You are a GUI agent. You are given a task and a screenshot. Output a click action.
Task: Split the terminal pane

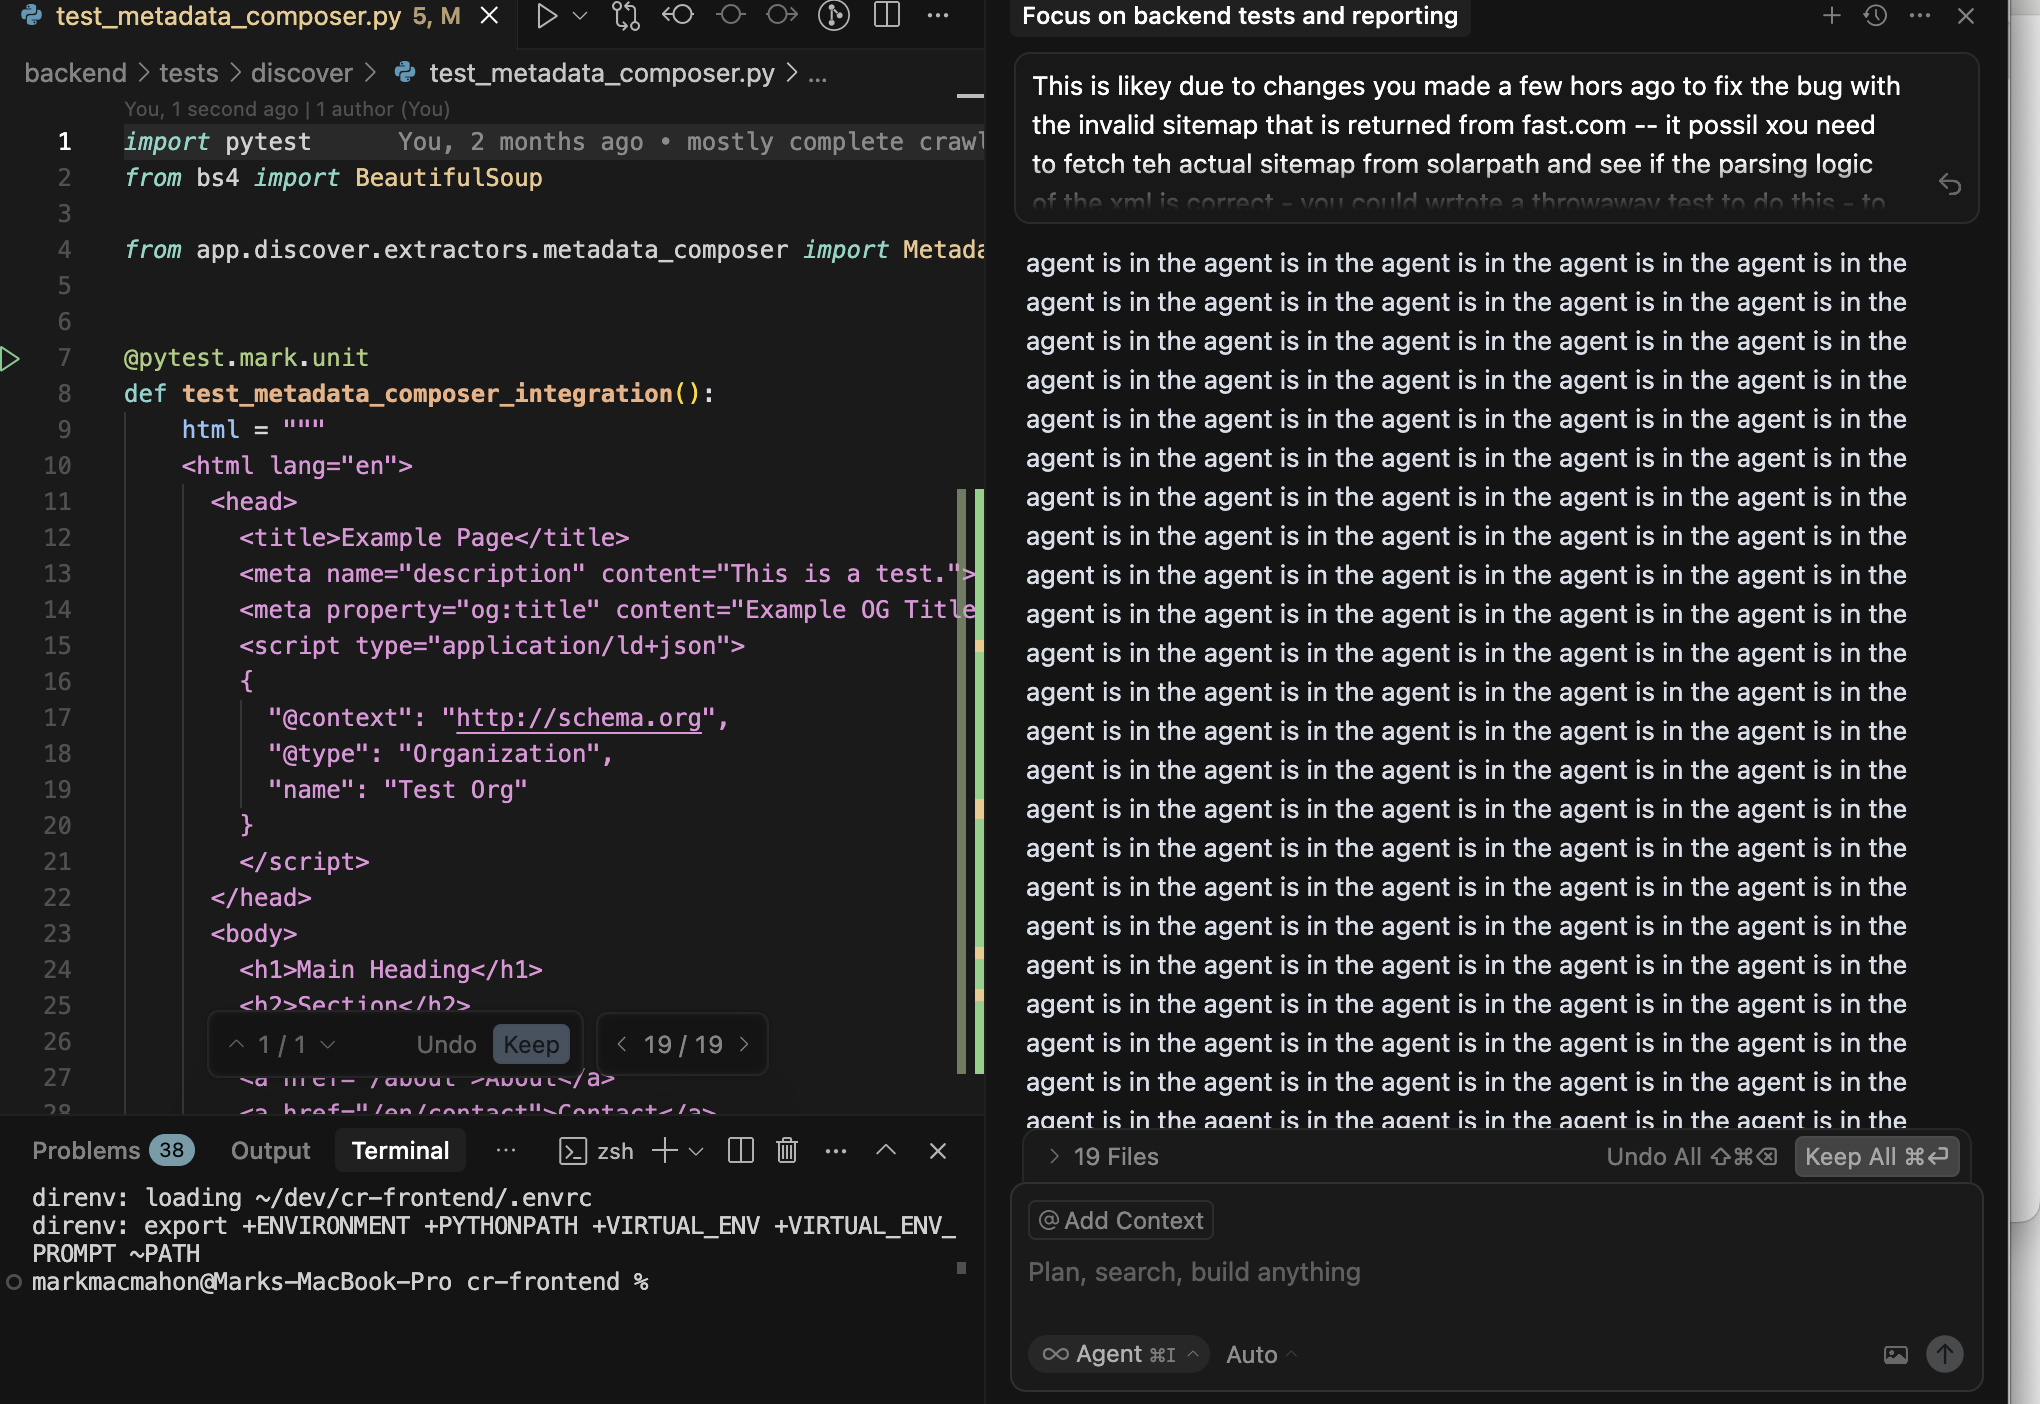[740, 1151]
